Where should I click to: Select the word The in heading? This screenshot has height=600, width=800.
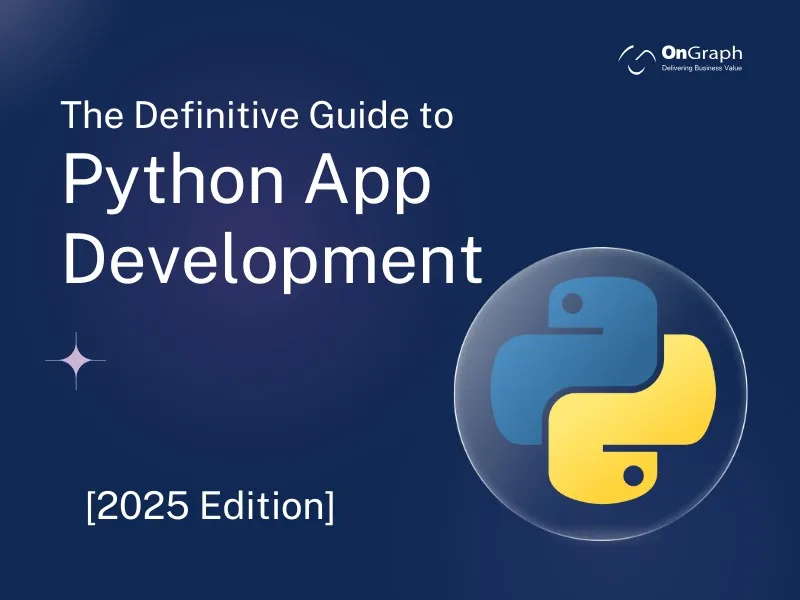click(92, 115)
